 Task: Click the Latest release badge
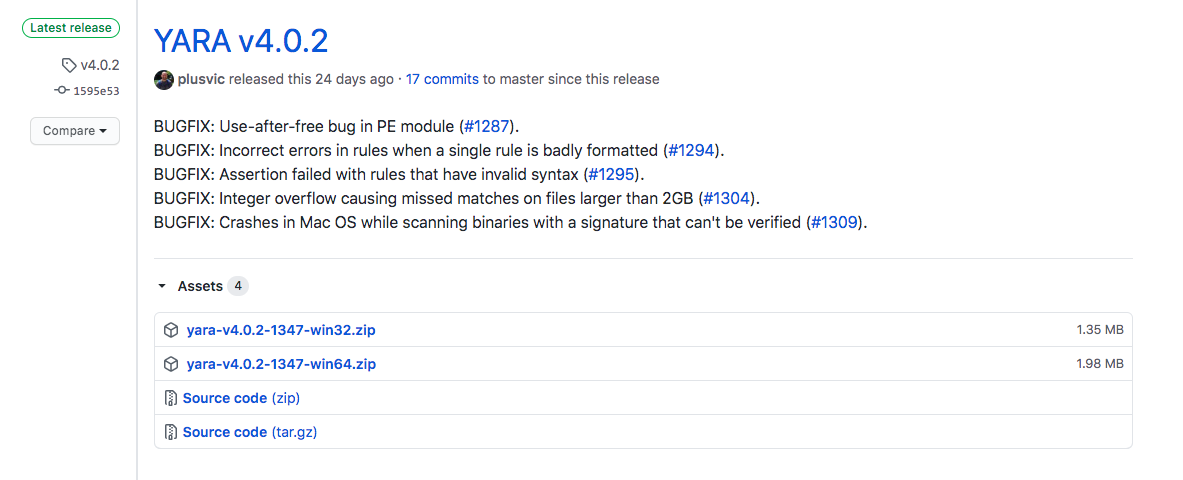(70, 28)
